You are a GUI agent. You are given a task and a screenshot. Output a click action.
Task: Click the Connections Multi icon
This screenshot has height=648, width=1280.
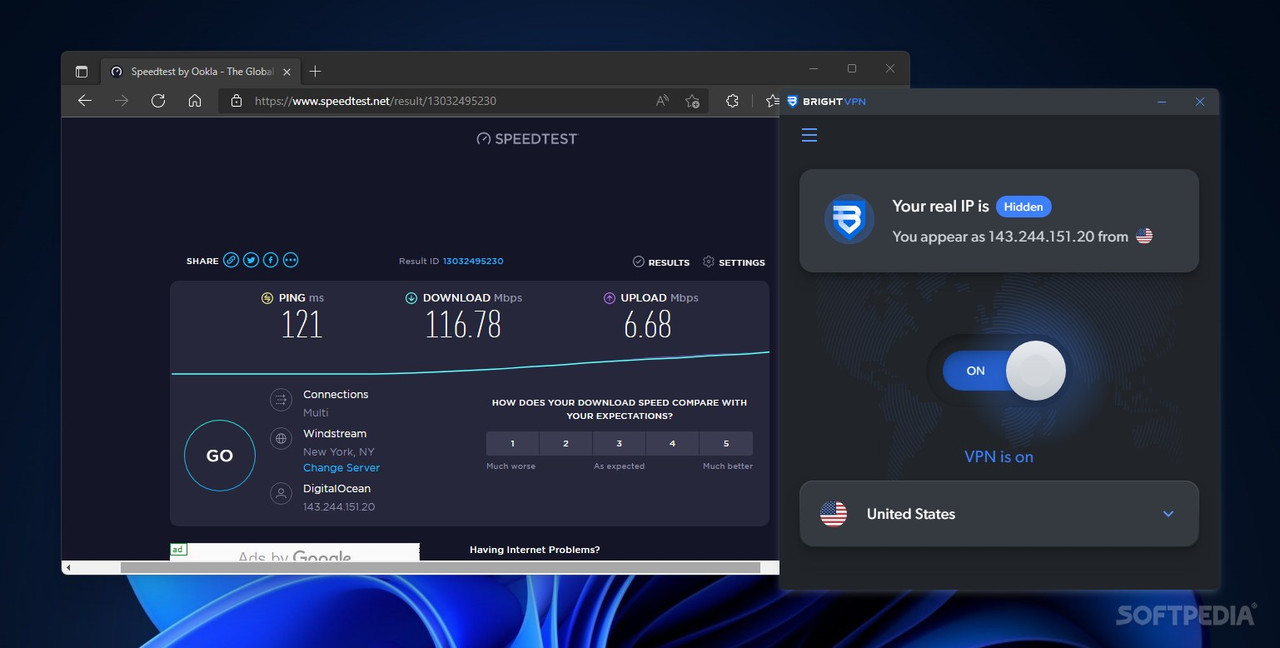(281, 400)
